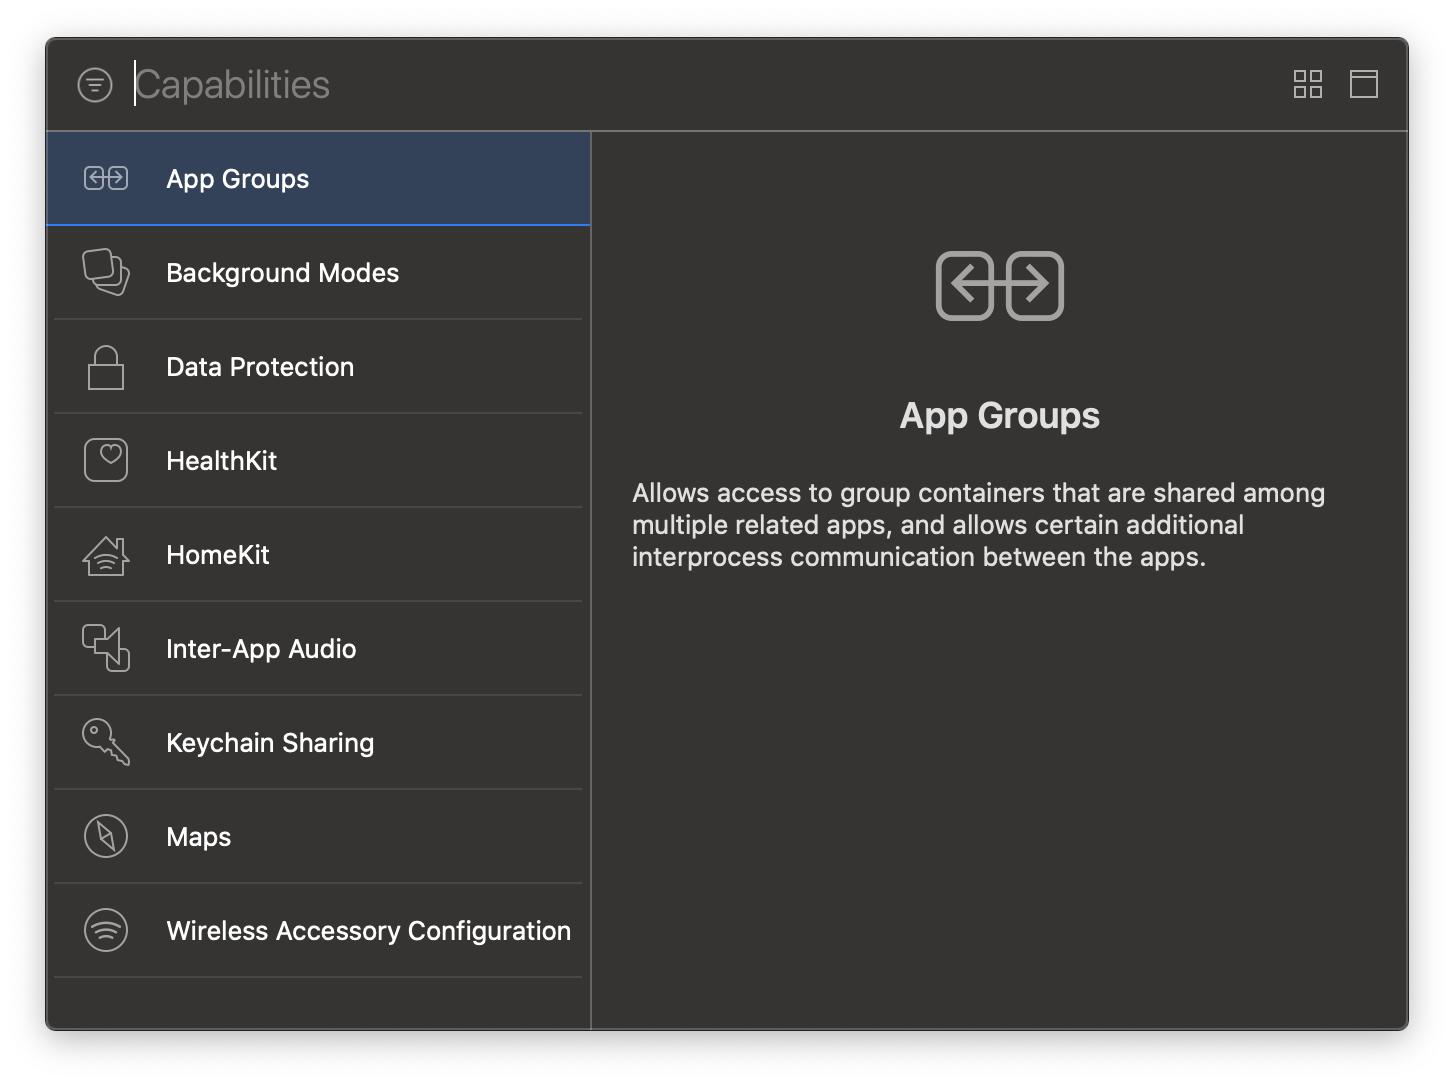Click the large App Groups detail icon
The image size is (1454, 1084).
coord(1000,286)
